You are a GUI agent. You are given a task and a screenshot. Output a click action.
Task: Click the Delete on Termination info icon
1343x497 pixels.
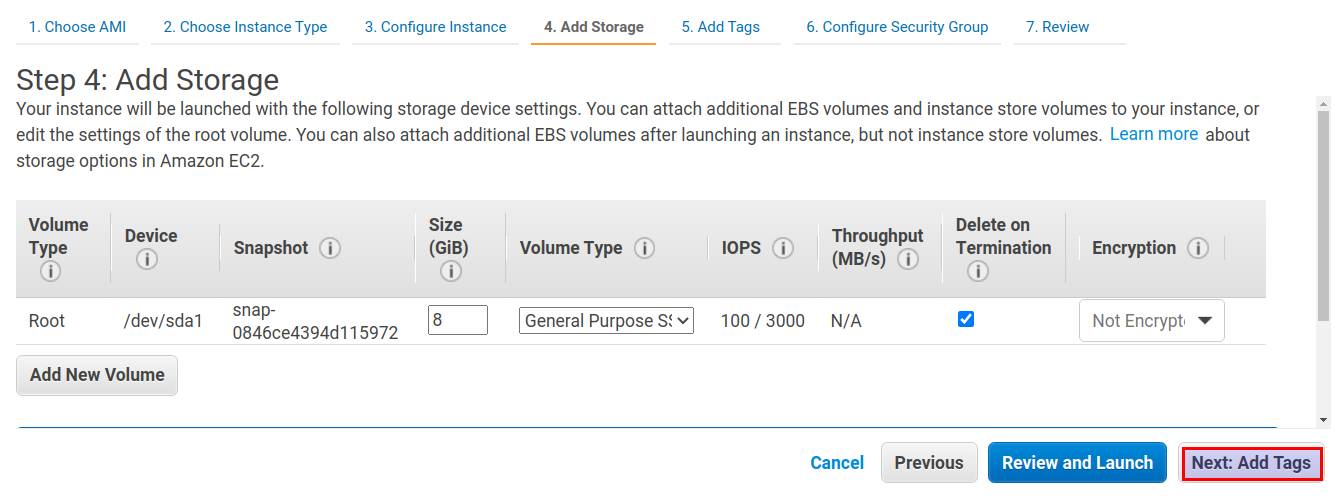tap(978, 271)
